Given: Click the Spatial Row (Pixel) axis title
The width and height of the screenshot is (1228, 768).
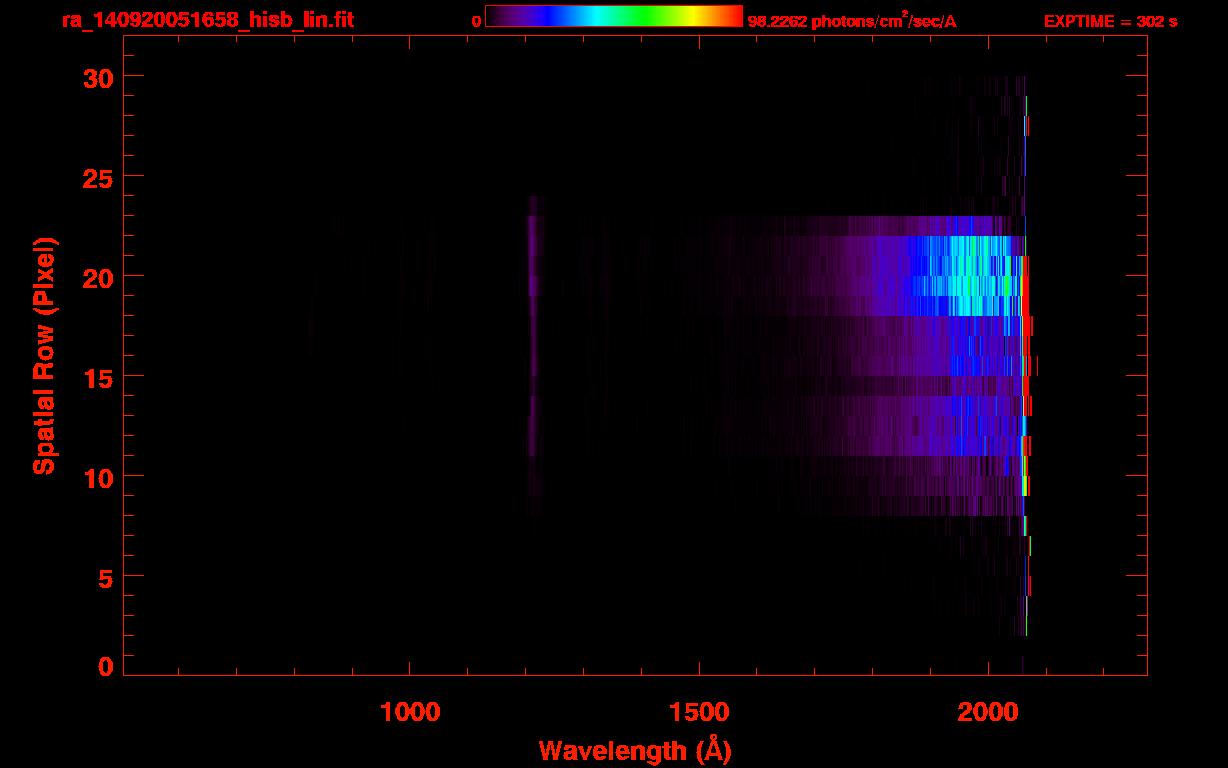Looking at the screenshot, I should (x=44, y=356).
